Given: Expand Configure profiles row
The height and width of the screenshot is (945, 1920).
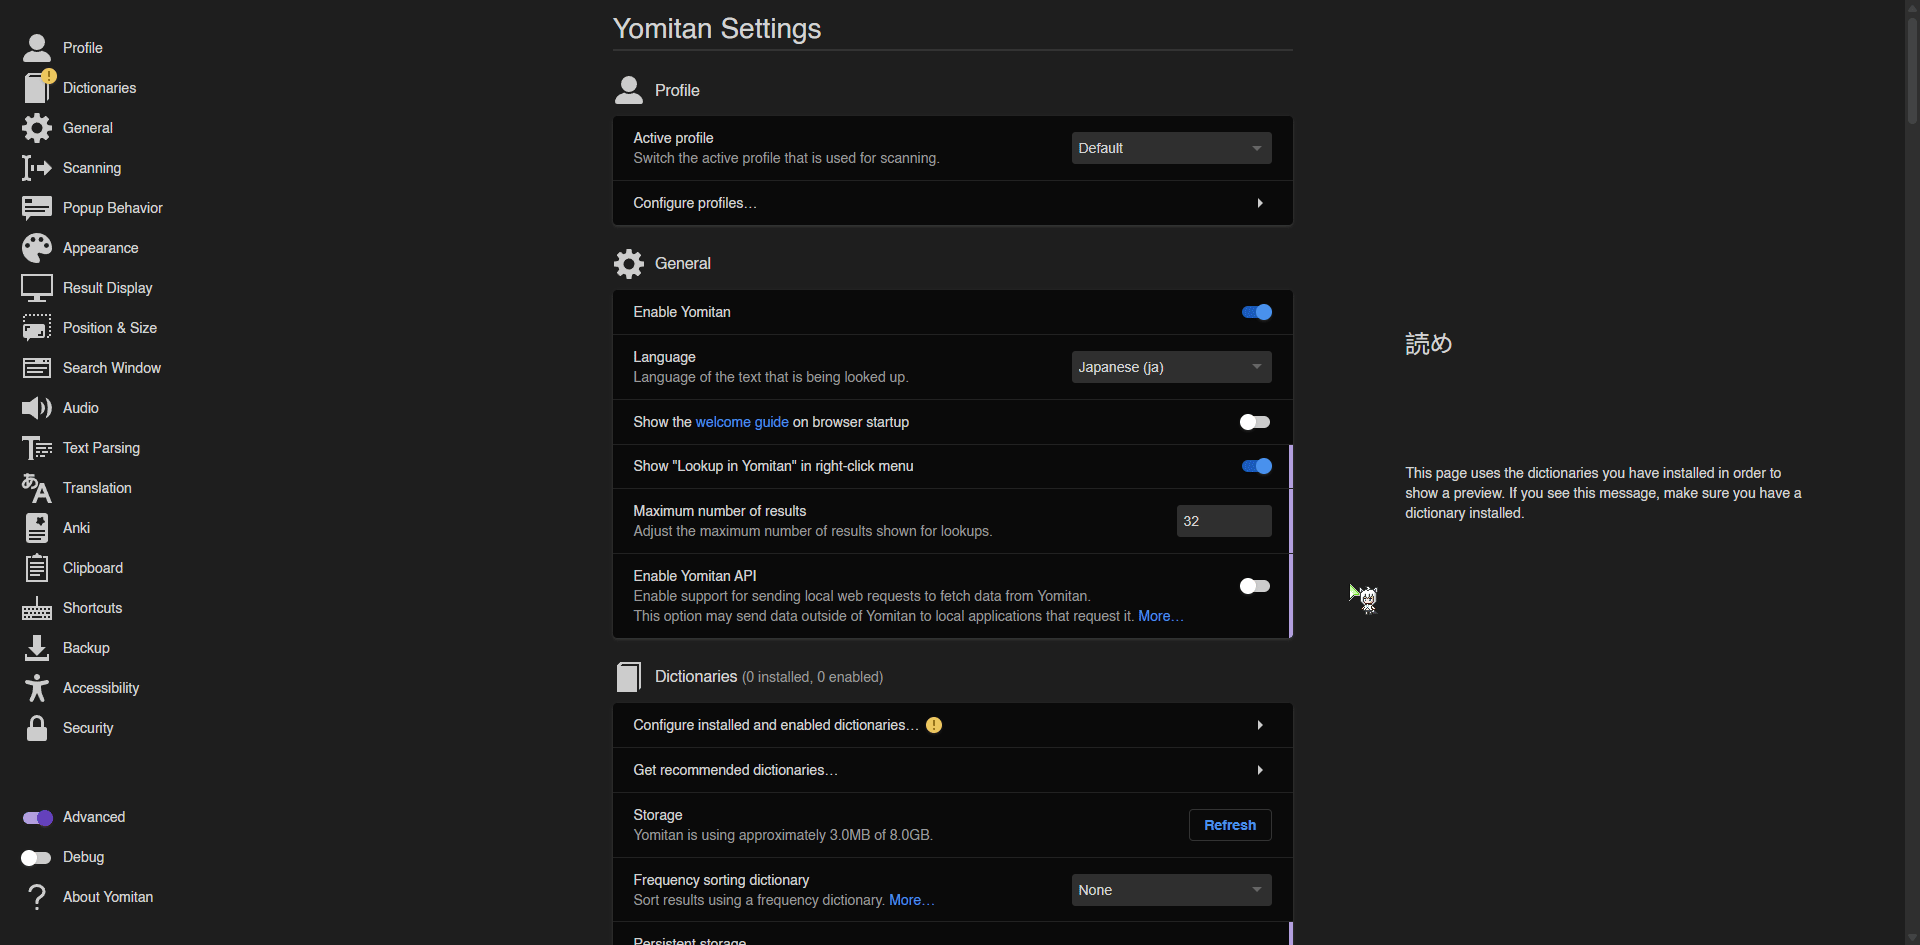Looking at the screenshot, I should click(x=953, y=203).
